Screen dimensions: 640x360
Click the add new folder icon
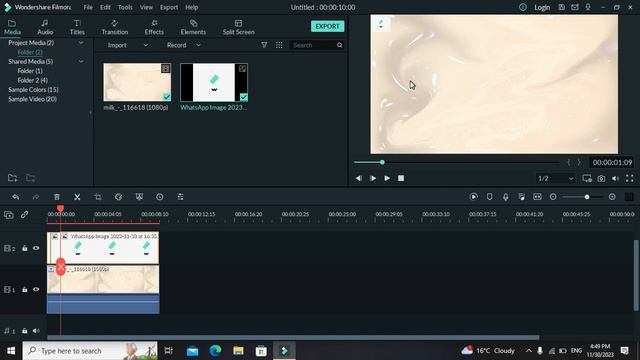click(13, 178)
